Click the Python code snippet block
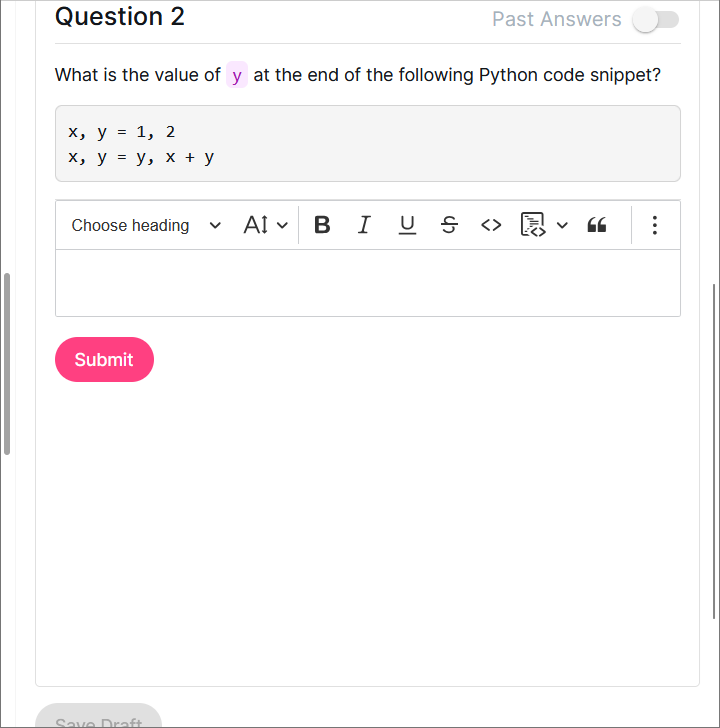Image resolution: width=720 pixels, height=728 pixels. click(x=367, y=144)
